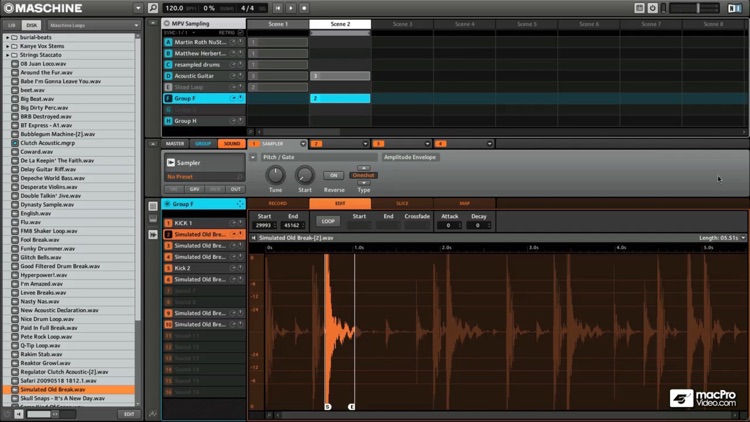750x422 pixels.
Task: Open the SYNC 1/1 grid dropdown
Action: click(194, 33)
